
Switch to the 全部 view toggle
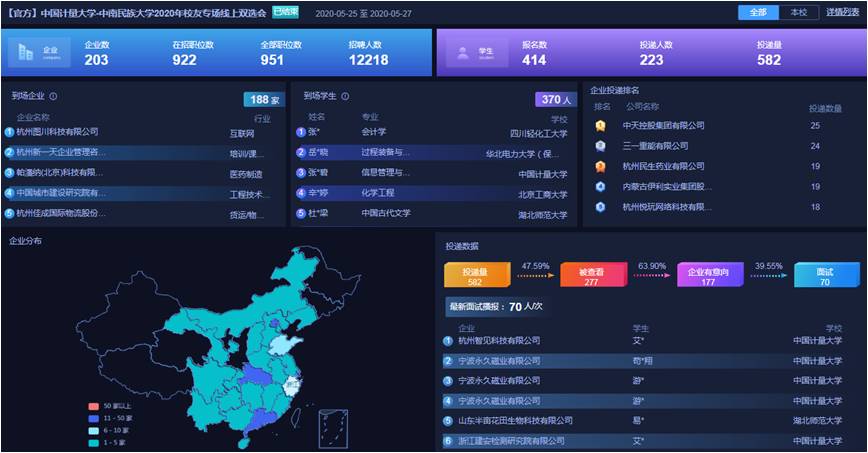point(757,13)
